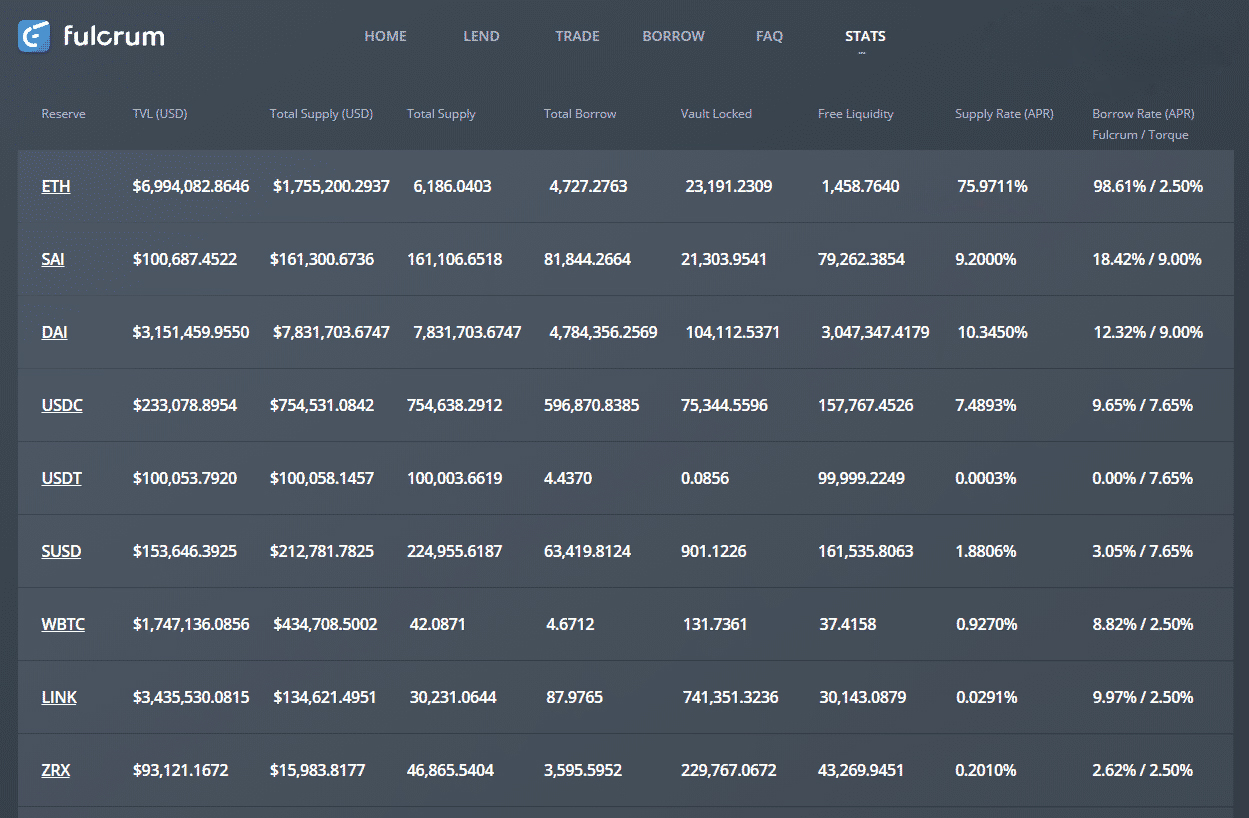Click DAI vault locked 104,112.5371
Viewport: 1249px width, 818px height.
pyautogui.click(x=733, y=332)
